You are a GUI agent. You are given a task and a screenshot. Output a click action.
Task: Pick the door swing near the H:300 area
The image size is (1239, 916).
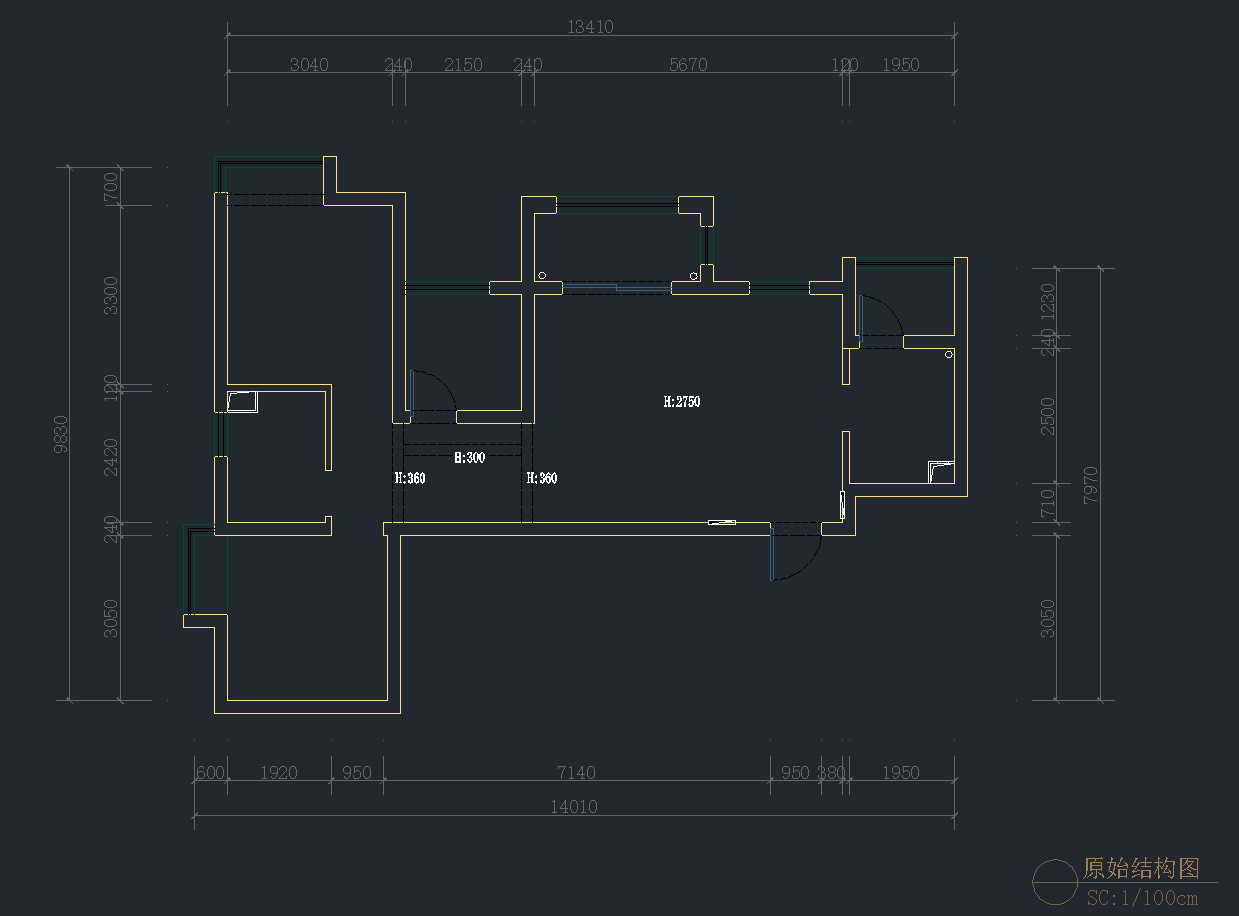(x=433, y=391)
